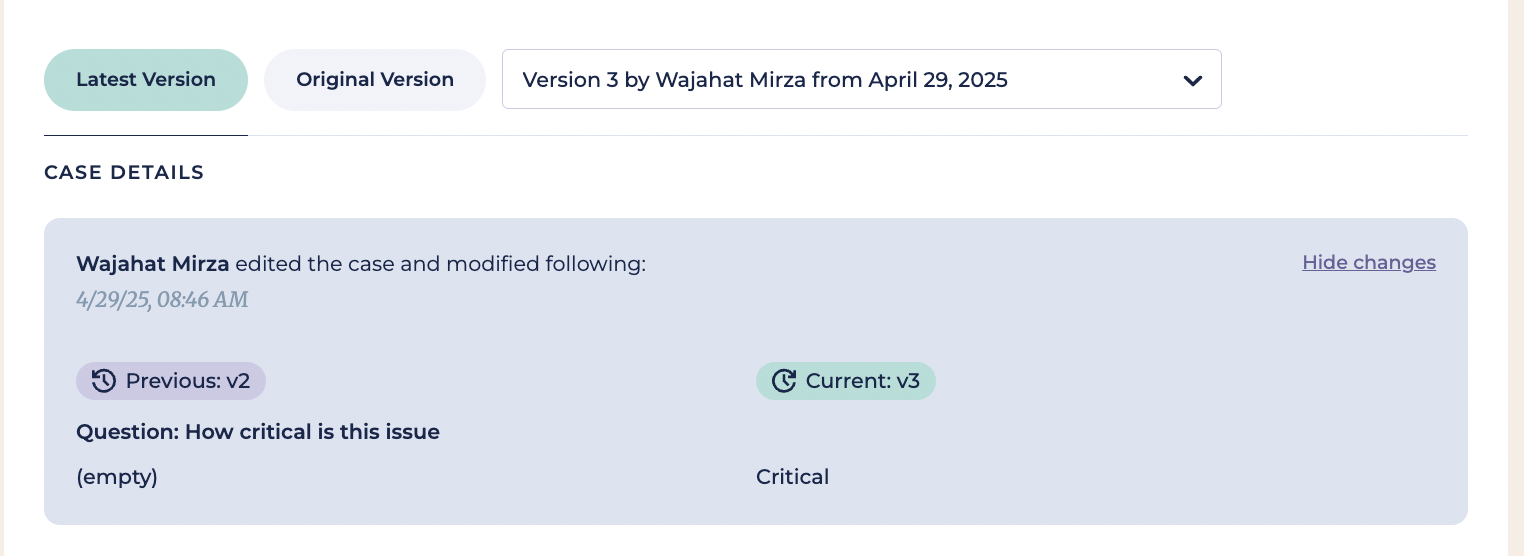Click the (empty) previous answer value
This screenshot has height=556, width=1524.
117,477
